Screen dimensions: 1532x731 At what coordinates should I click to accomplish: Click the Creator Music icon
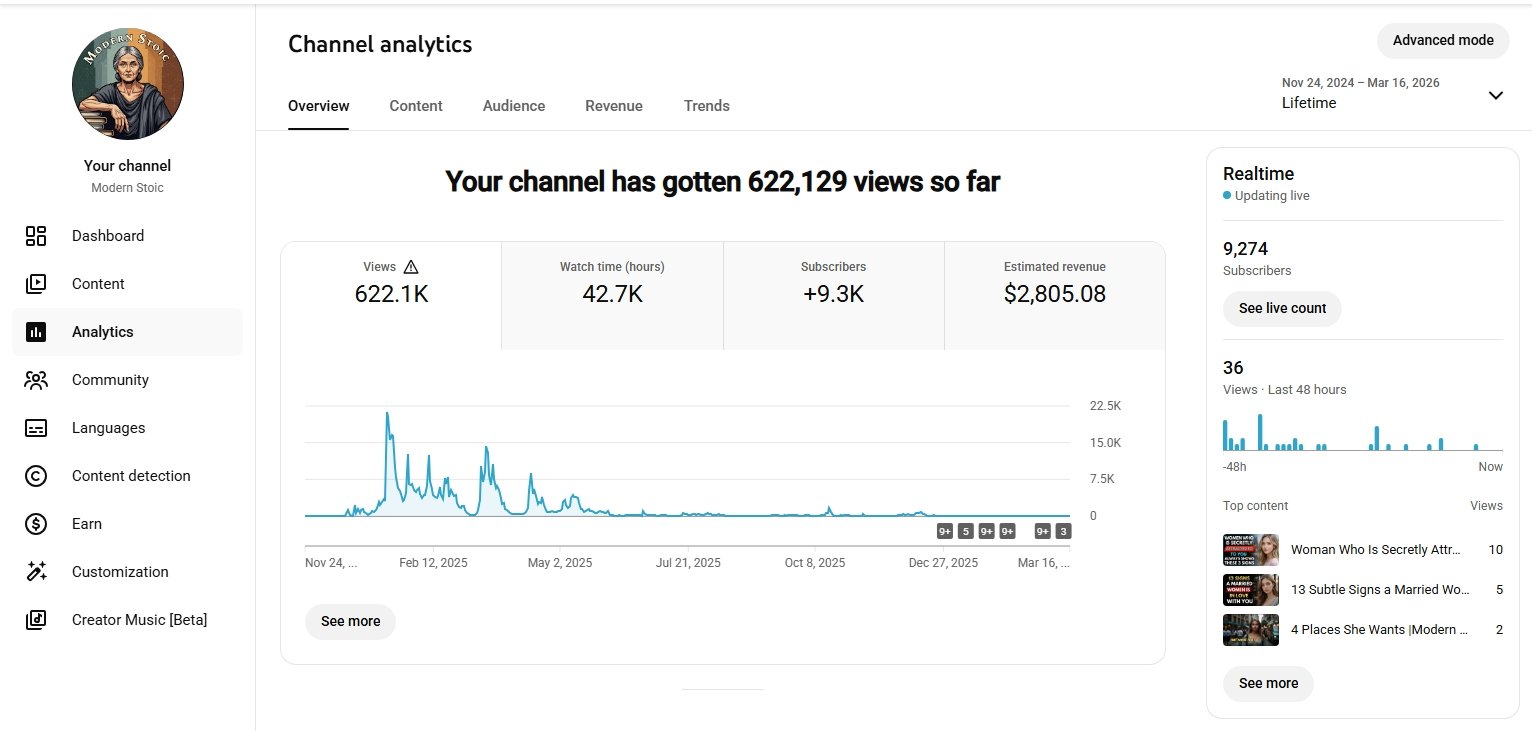click(x=36, y=620)
